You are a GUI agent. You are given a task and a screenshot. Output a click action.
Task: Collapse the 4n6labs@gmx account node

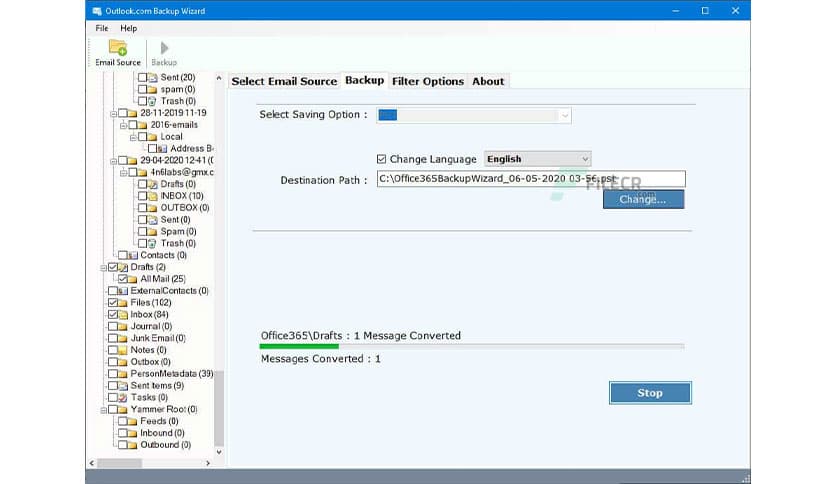123,173
